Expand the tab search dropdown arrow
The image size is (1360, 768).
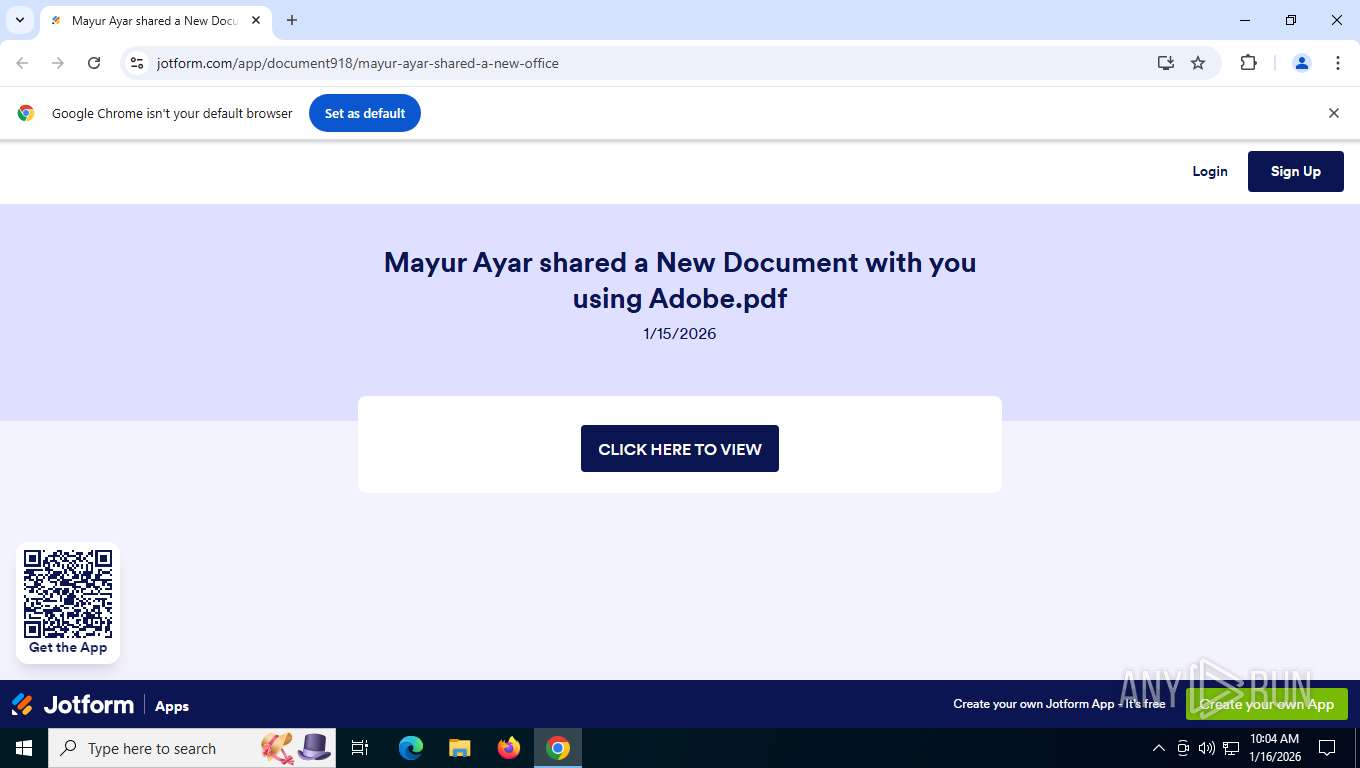(19, 20)
